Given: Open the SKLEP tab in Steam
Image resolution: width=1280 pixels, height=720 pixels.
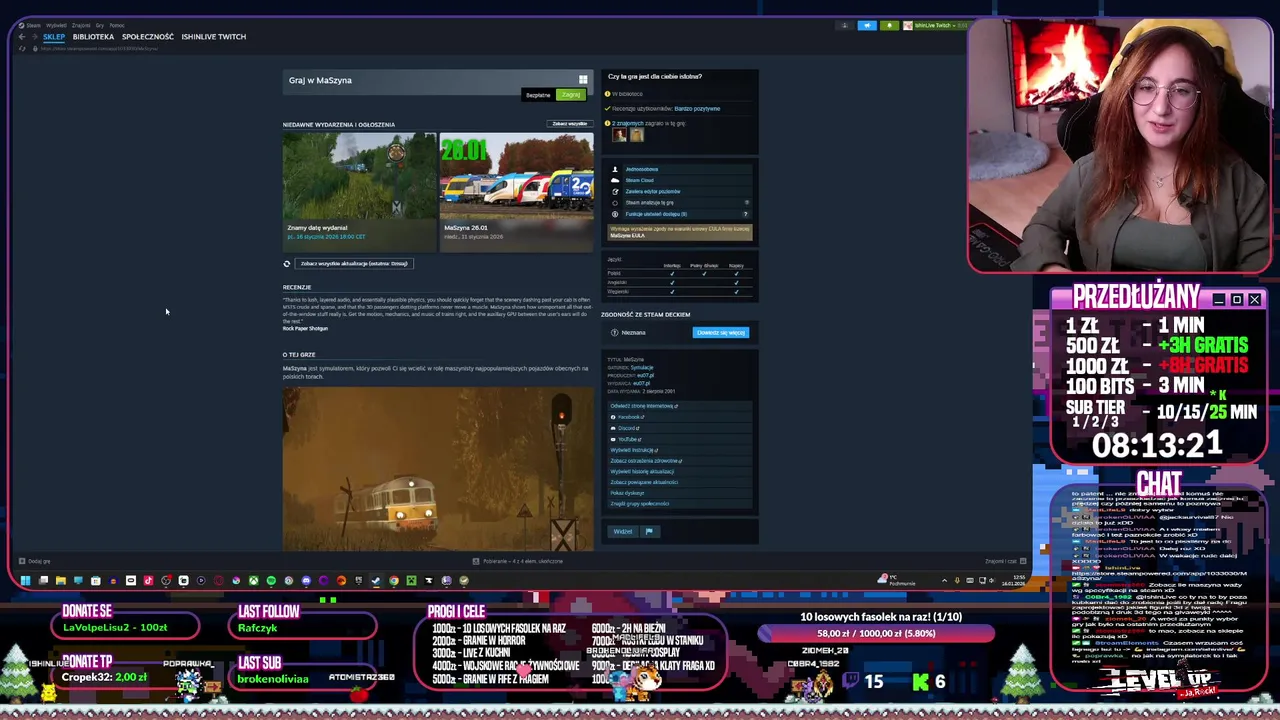Looking at the screenshot, I should pos(54,37).
